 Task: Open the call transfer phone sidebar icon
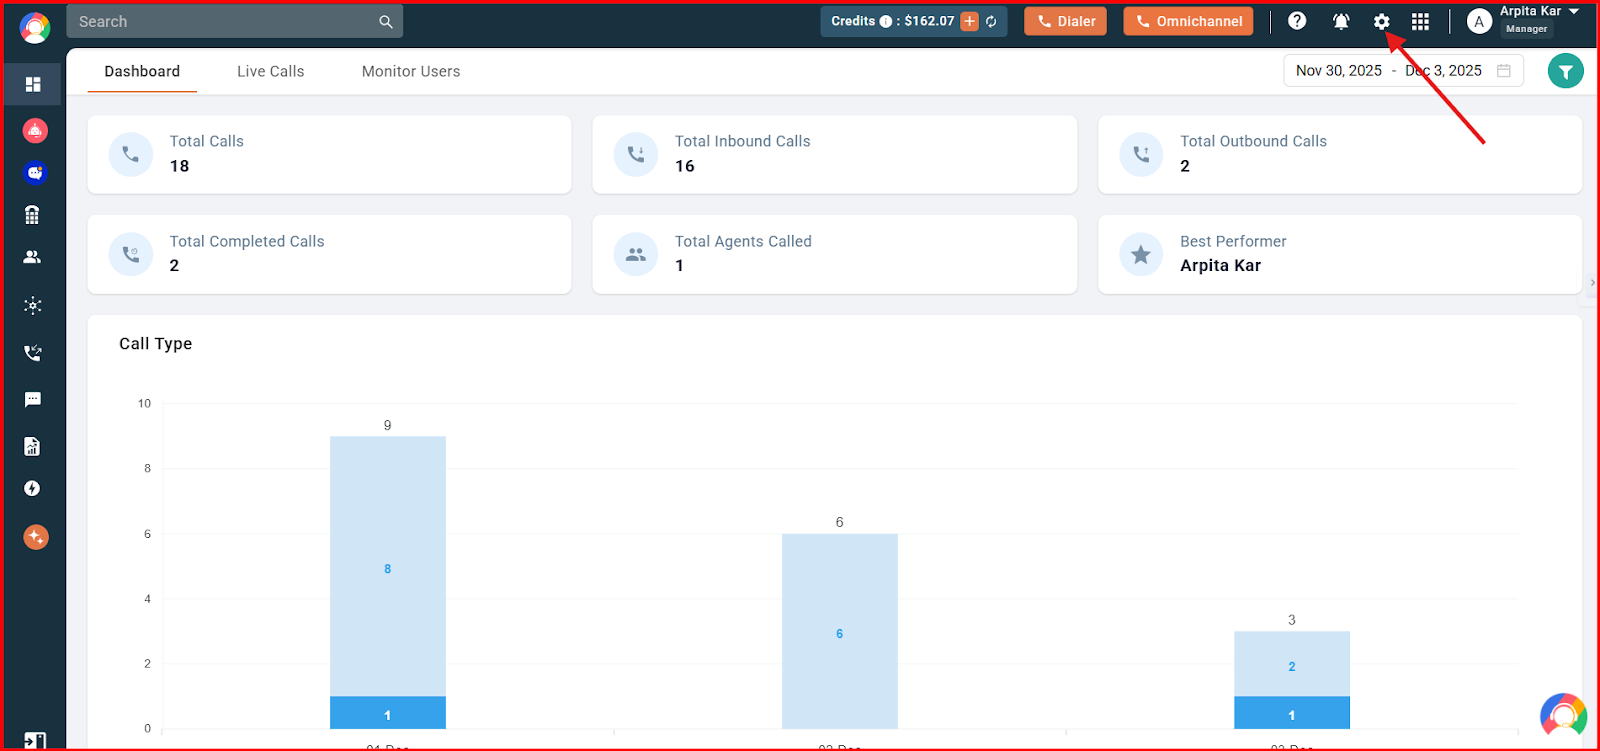(33, 352)
